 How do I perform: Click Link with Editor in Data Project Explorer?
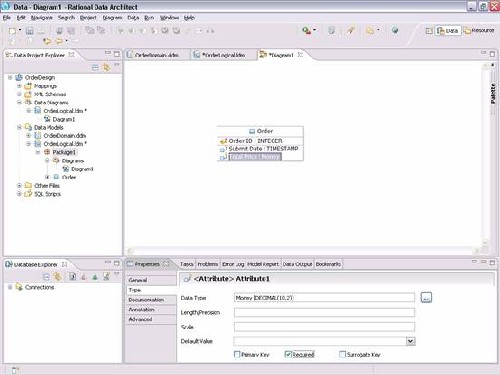tap(106, 68)
